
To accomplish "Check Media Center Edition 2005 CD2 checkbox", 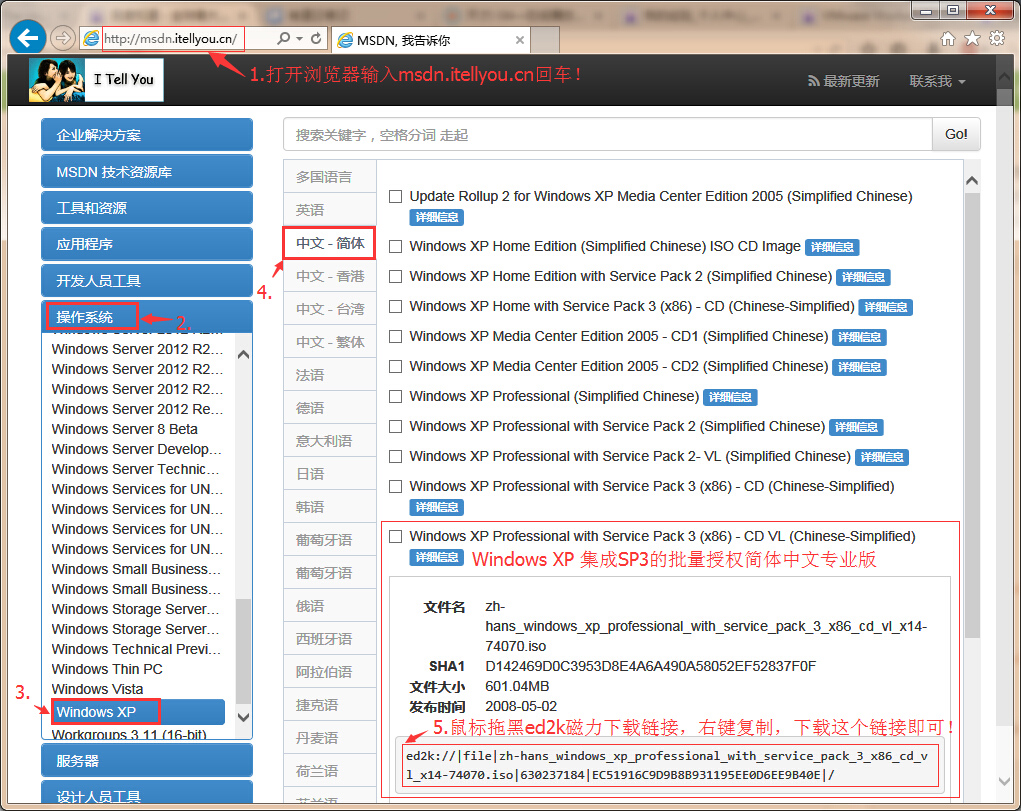I will (x=395, y=367).
